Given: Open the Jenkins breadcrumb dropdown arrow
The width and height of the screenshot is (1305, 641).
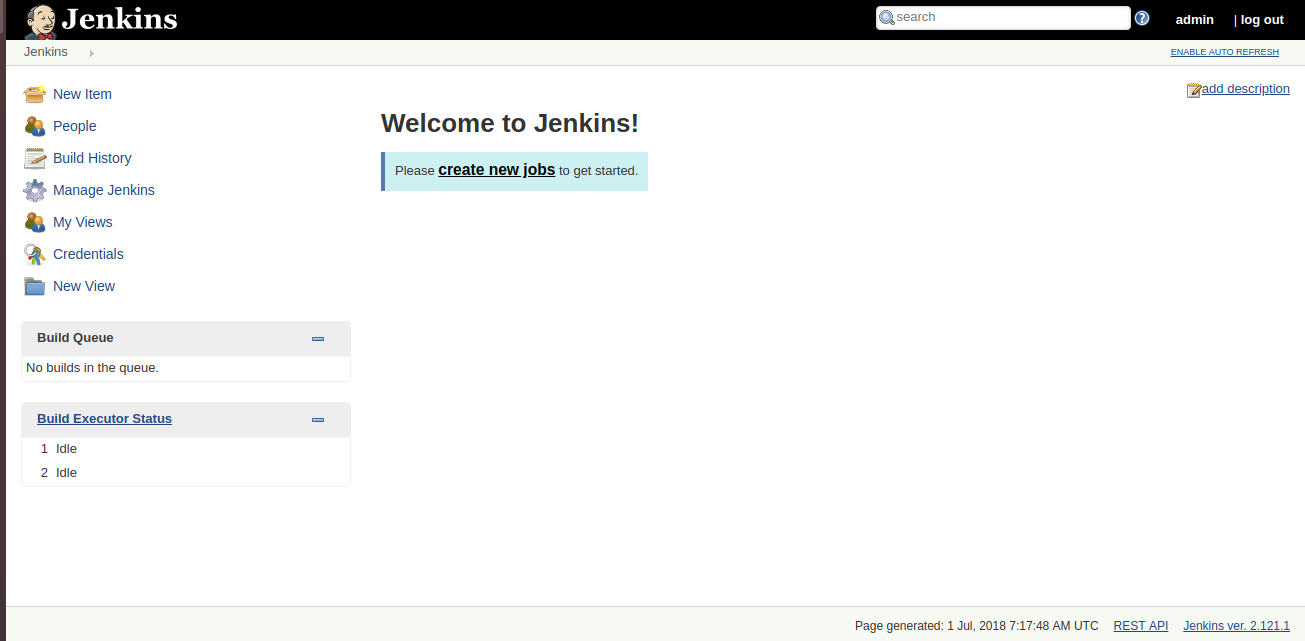Looking at the screenshot, I should [x=91, y=53].
